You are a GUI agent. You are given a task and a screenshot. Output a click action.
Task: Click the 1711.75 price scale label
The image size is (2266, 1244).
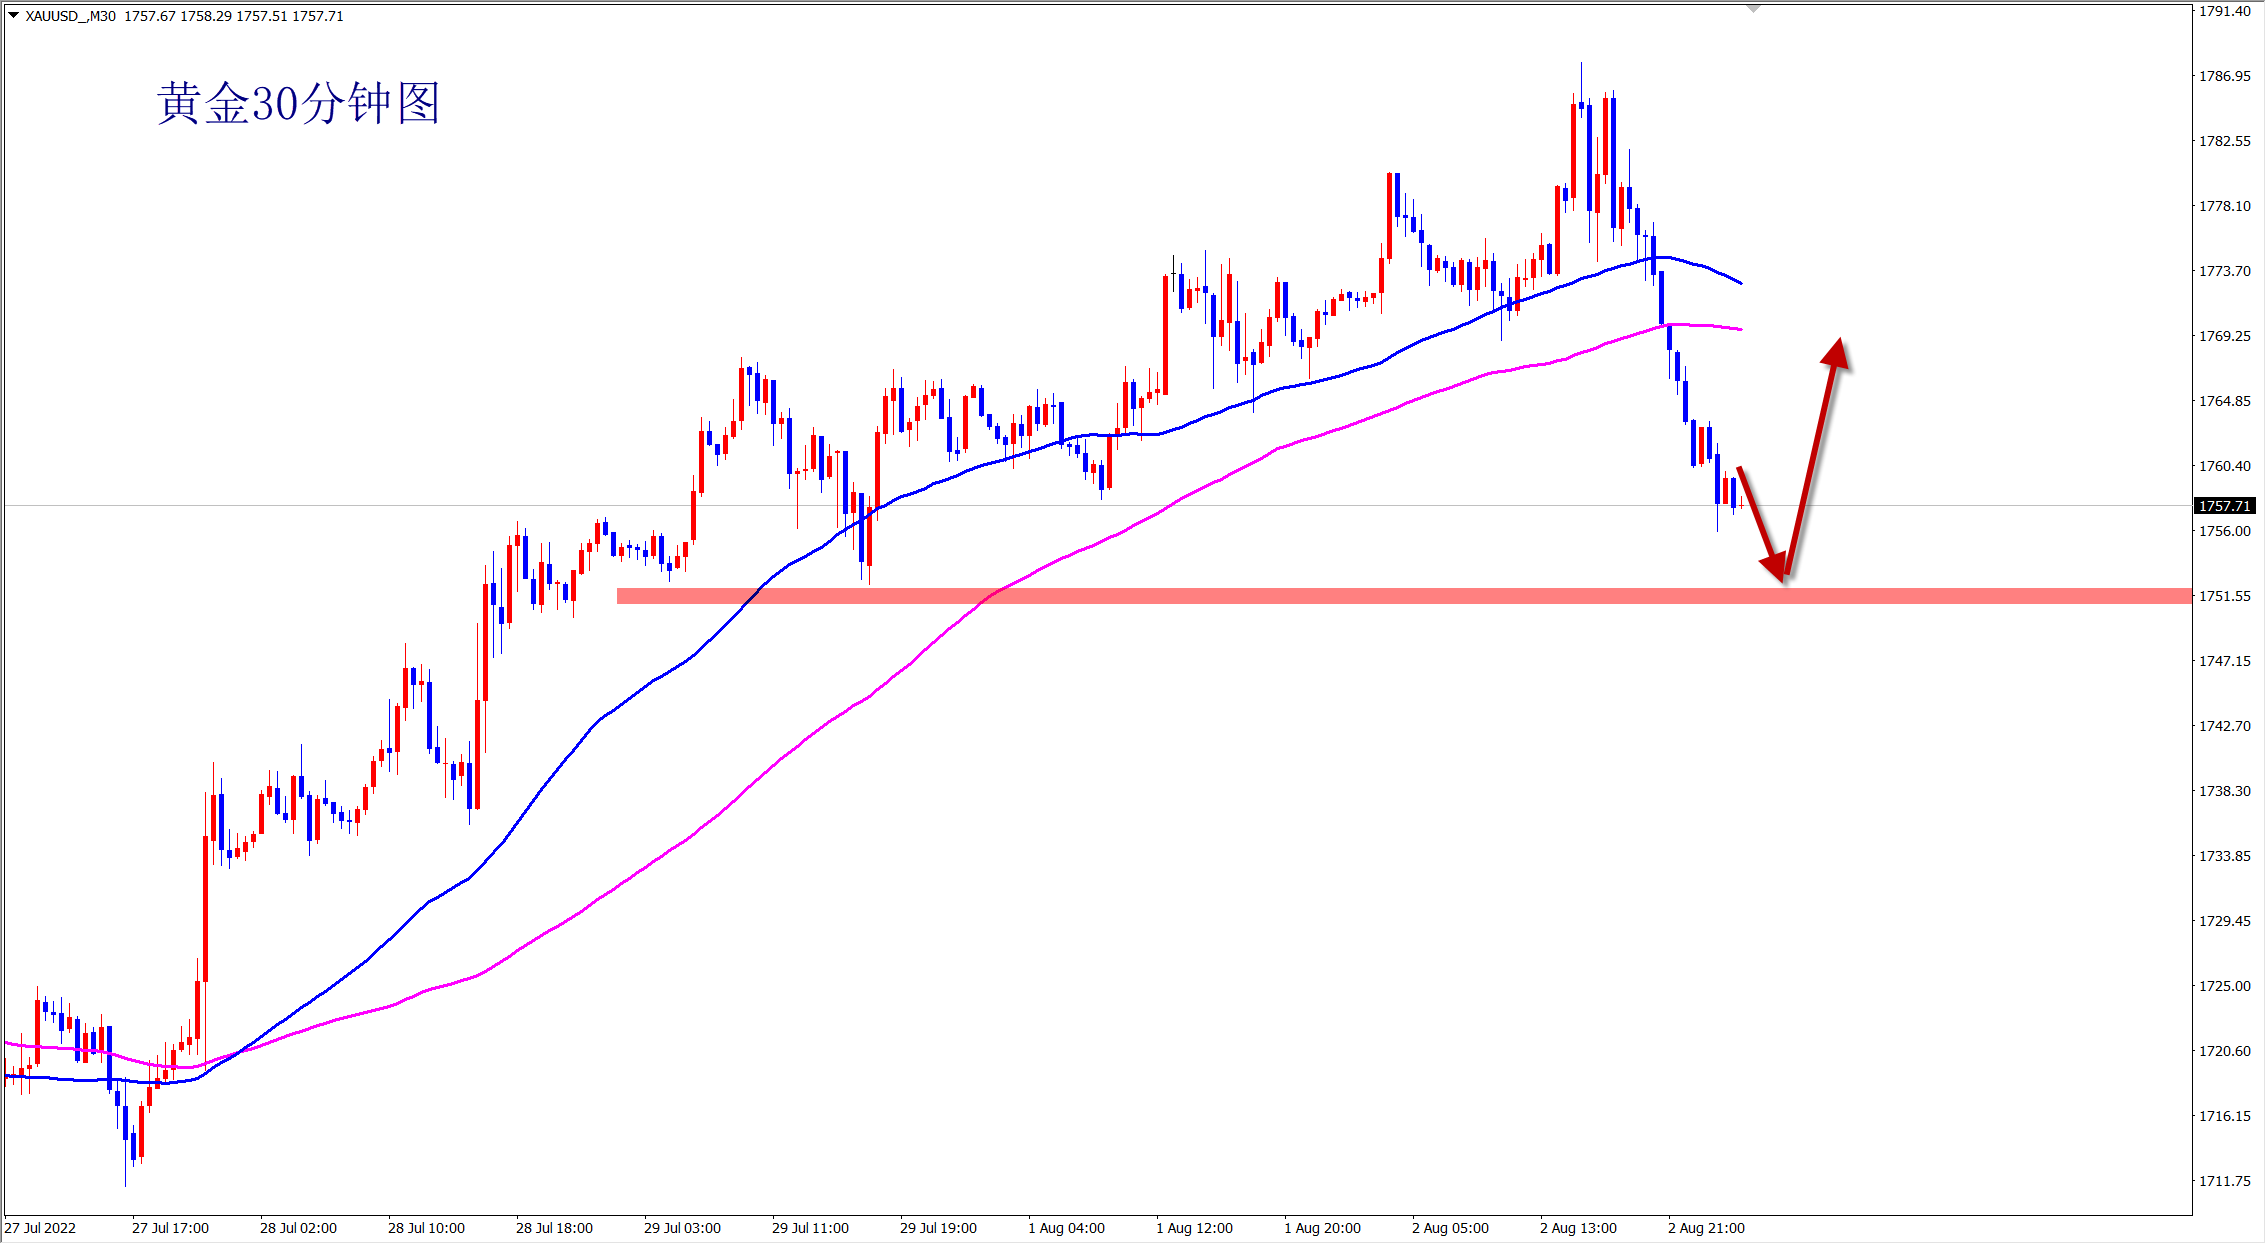(2224, 1181)
